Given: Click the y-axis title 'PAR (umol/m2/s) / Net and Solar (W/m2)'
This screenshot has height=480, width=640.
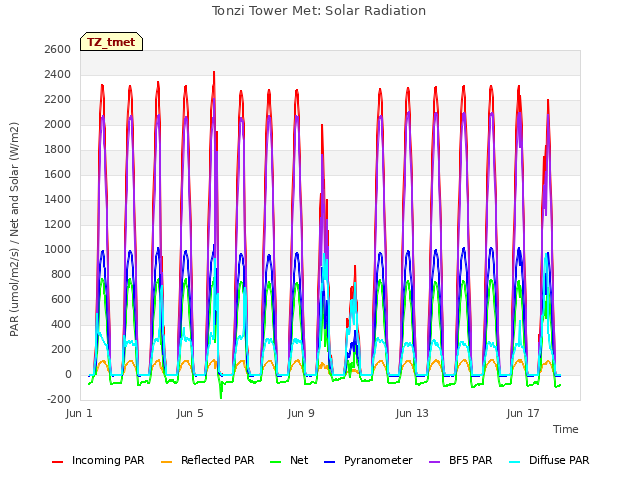Looking at the screenshot, I should pyautogui.click(x=14, y=229).
